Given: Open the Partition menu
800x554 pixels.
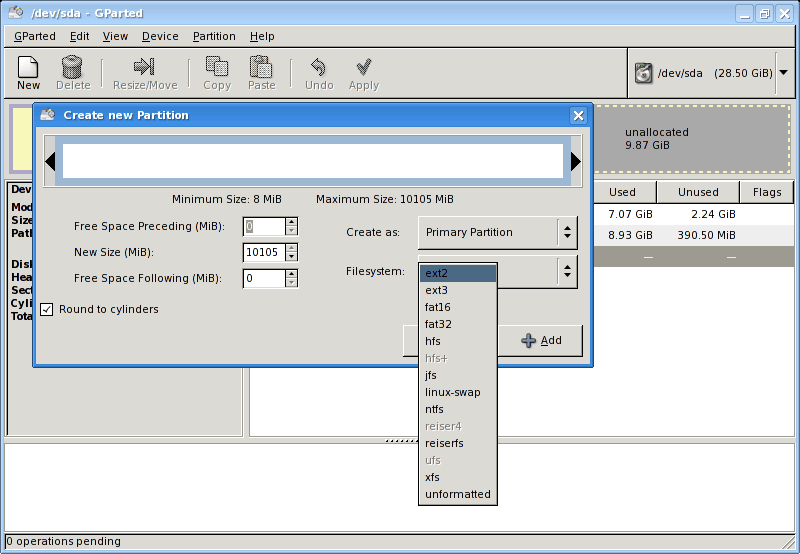Looking at the screenshot, I should coord(214,36).
